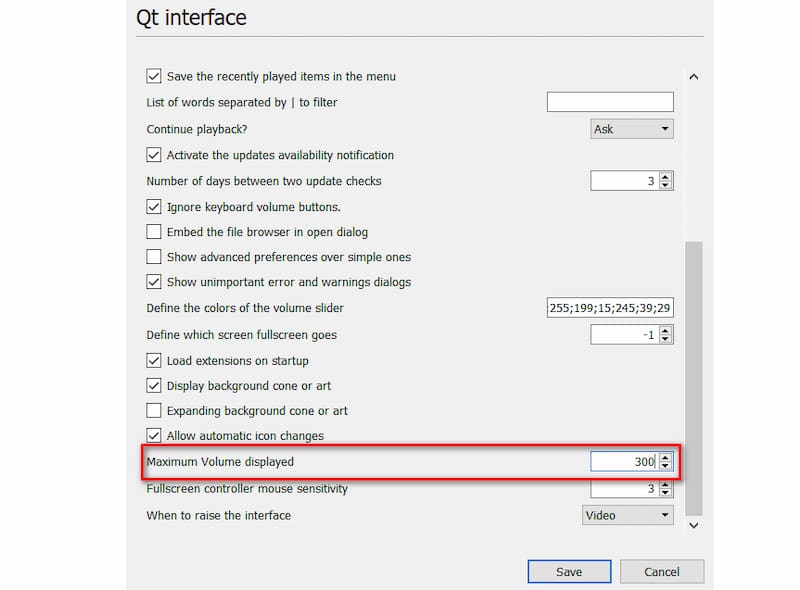
Task: Toggle Ignore keyboard volume buttons checkbox
Action: (x=154, y=207)
